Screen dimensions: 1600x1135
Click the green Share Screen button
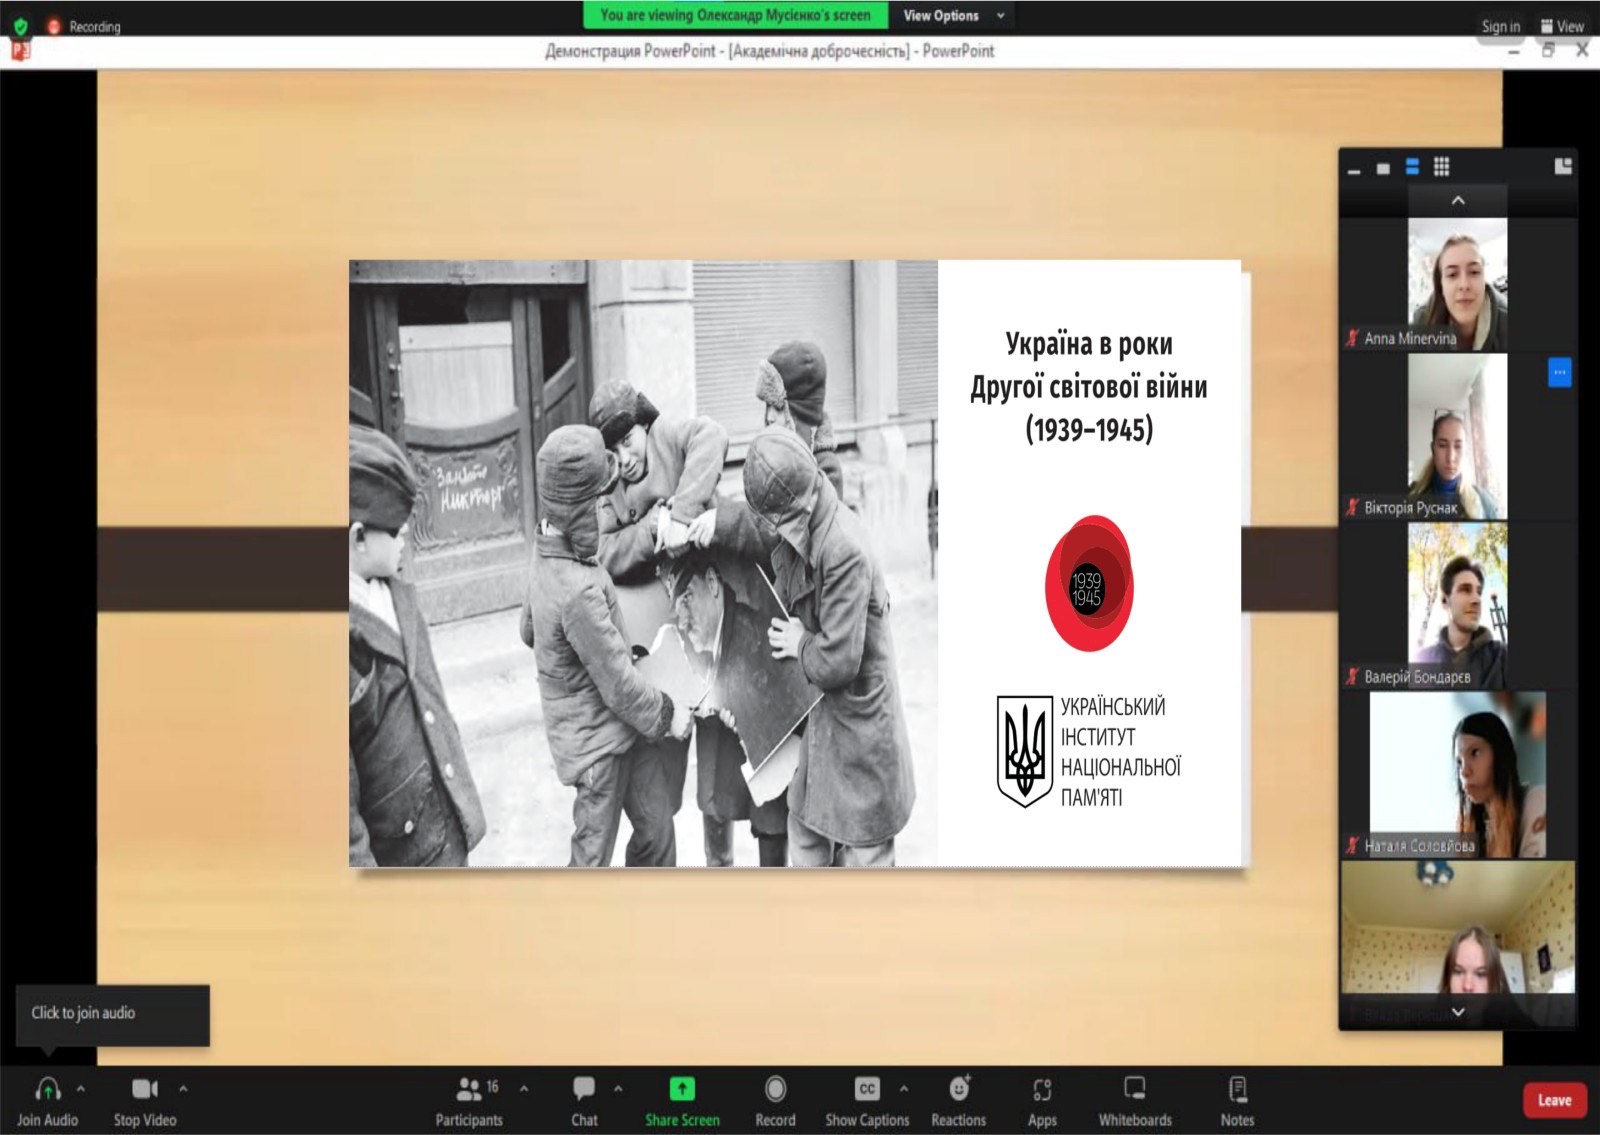click(x=682, y=1100)
